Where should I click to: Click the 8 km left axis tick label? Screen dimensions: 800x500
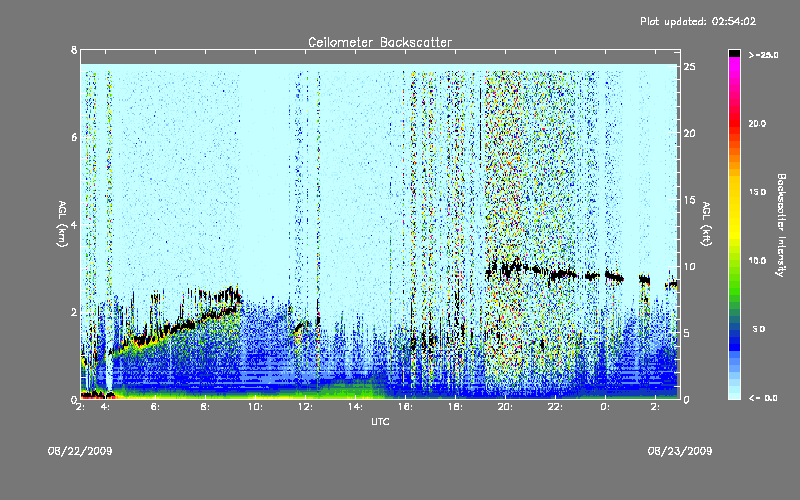[74, 50]
